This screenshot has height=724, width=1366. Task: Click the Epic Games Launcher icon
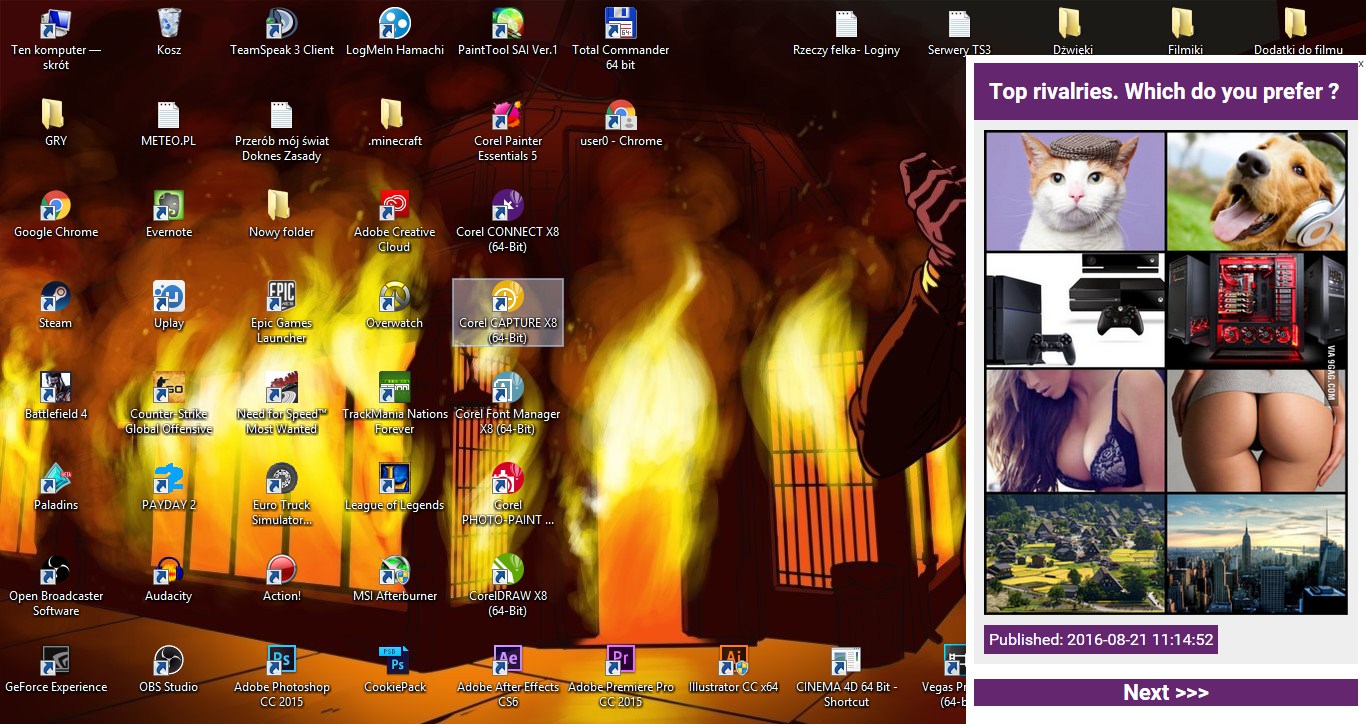(x=282, y=298)
